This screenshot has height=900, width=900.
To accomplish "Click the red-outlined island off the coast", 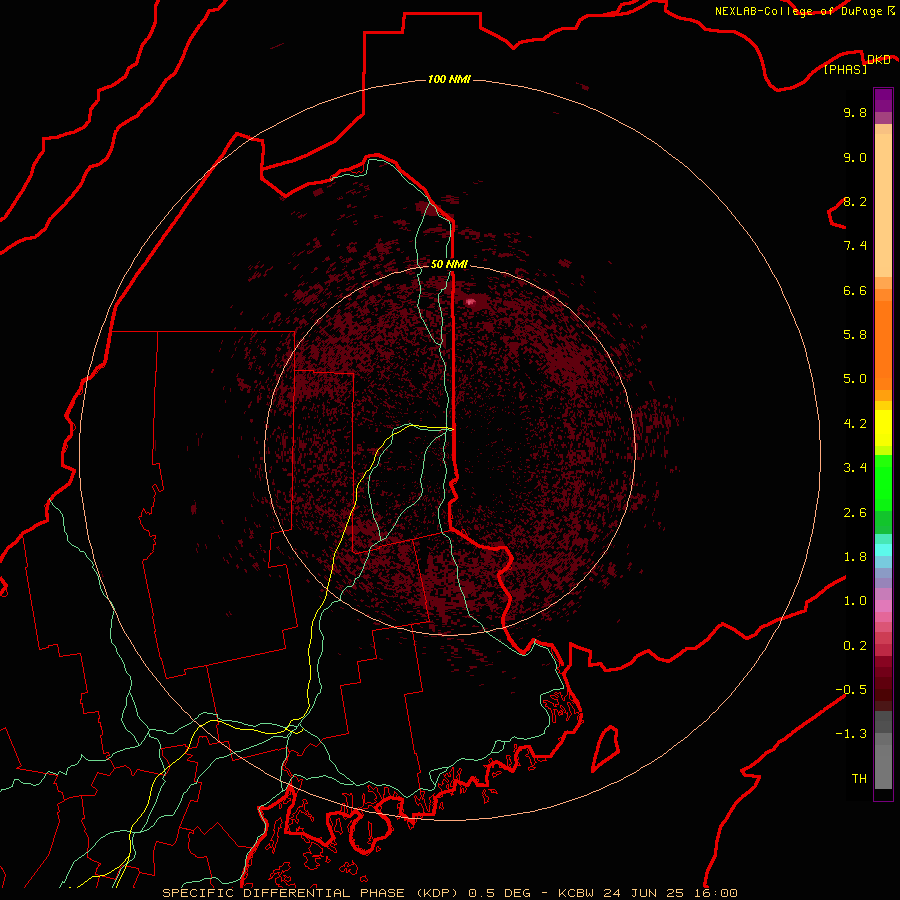I will tap(606, 748).
